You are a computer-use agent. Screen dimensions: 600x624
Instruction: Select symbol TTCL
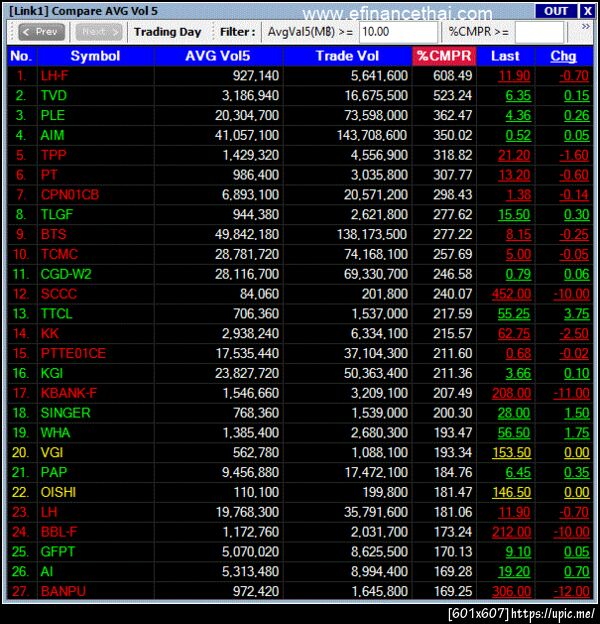coord(56,314)
